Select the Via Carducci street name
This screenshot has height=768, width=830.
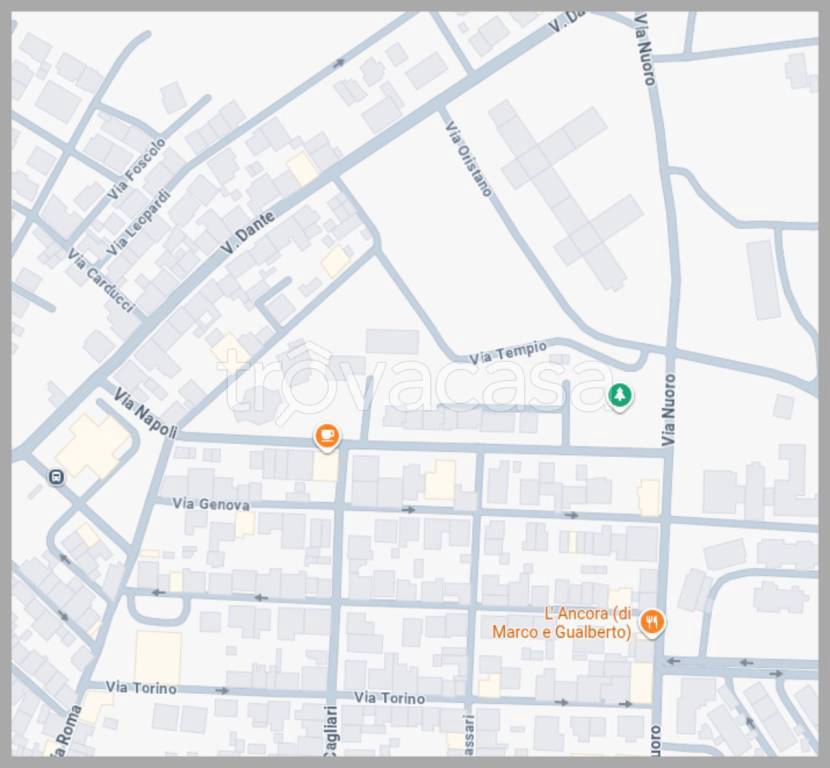[100, 282]
